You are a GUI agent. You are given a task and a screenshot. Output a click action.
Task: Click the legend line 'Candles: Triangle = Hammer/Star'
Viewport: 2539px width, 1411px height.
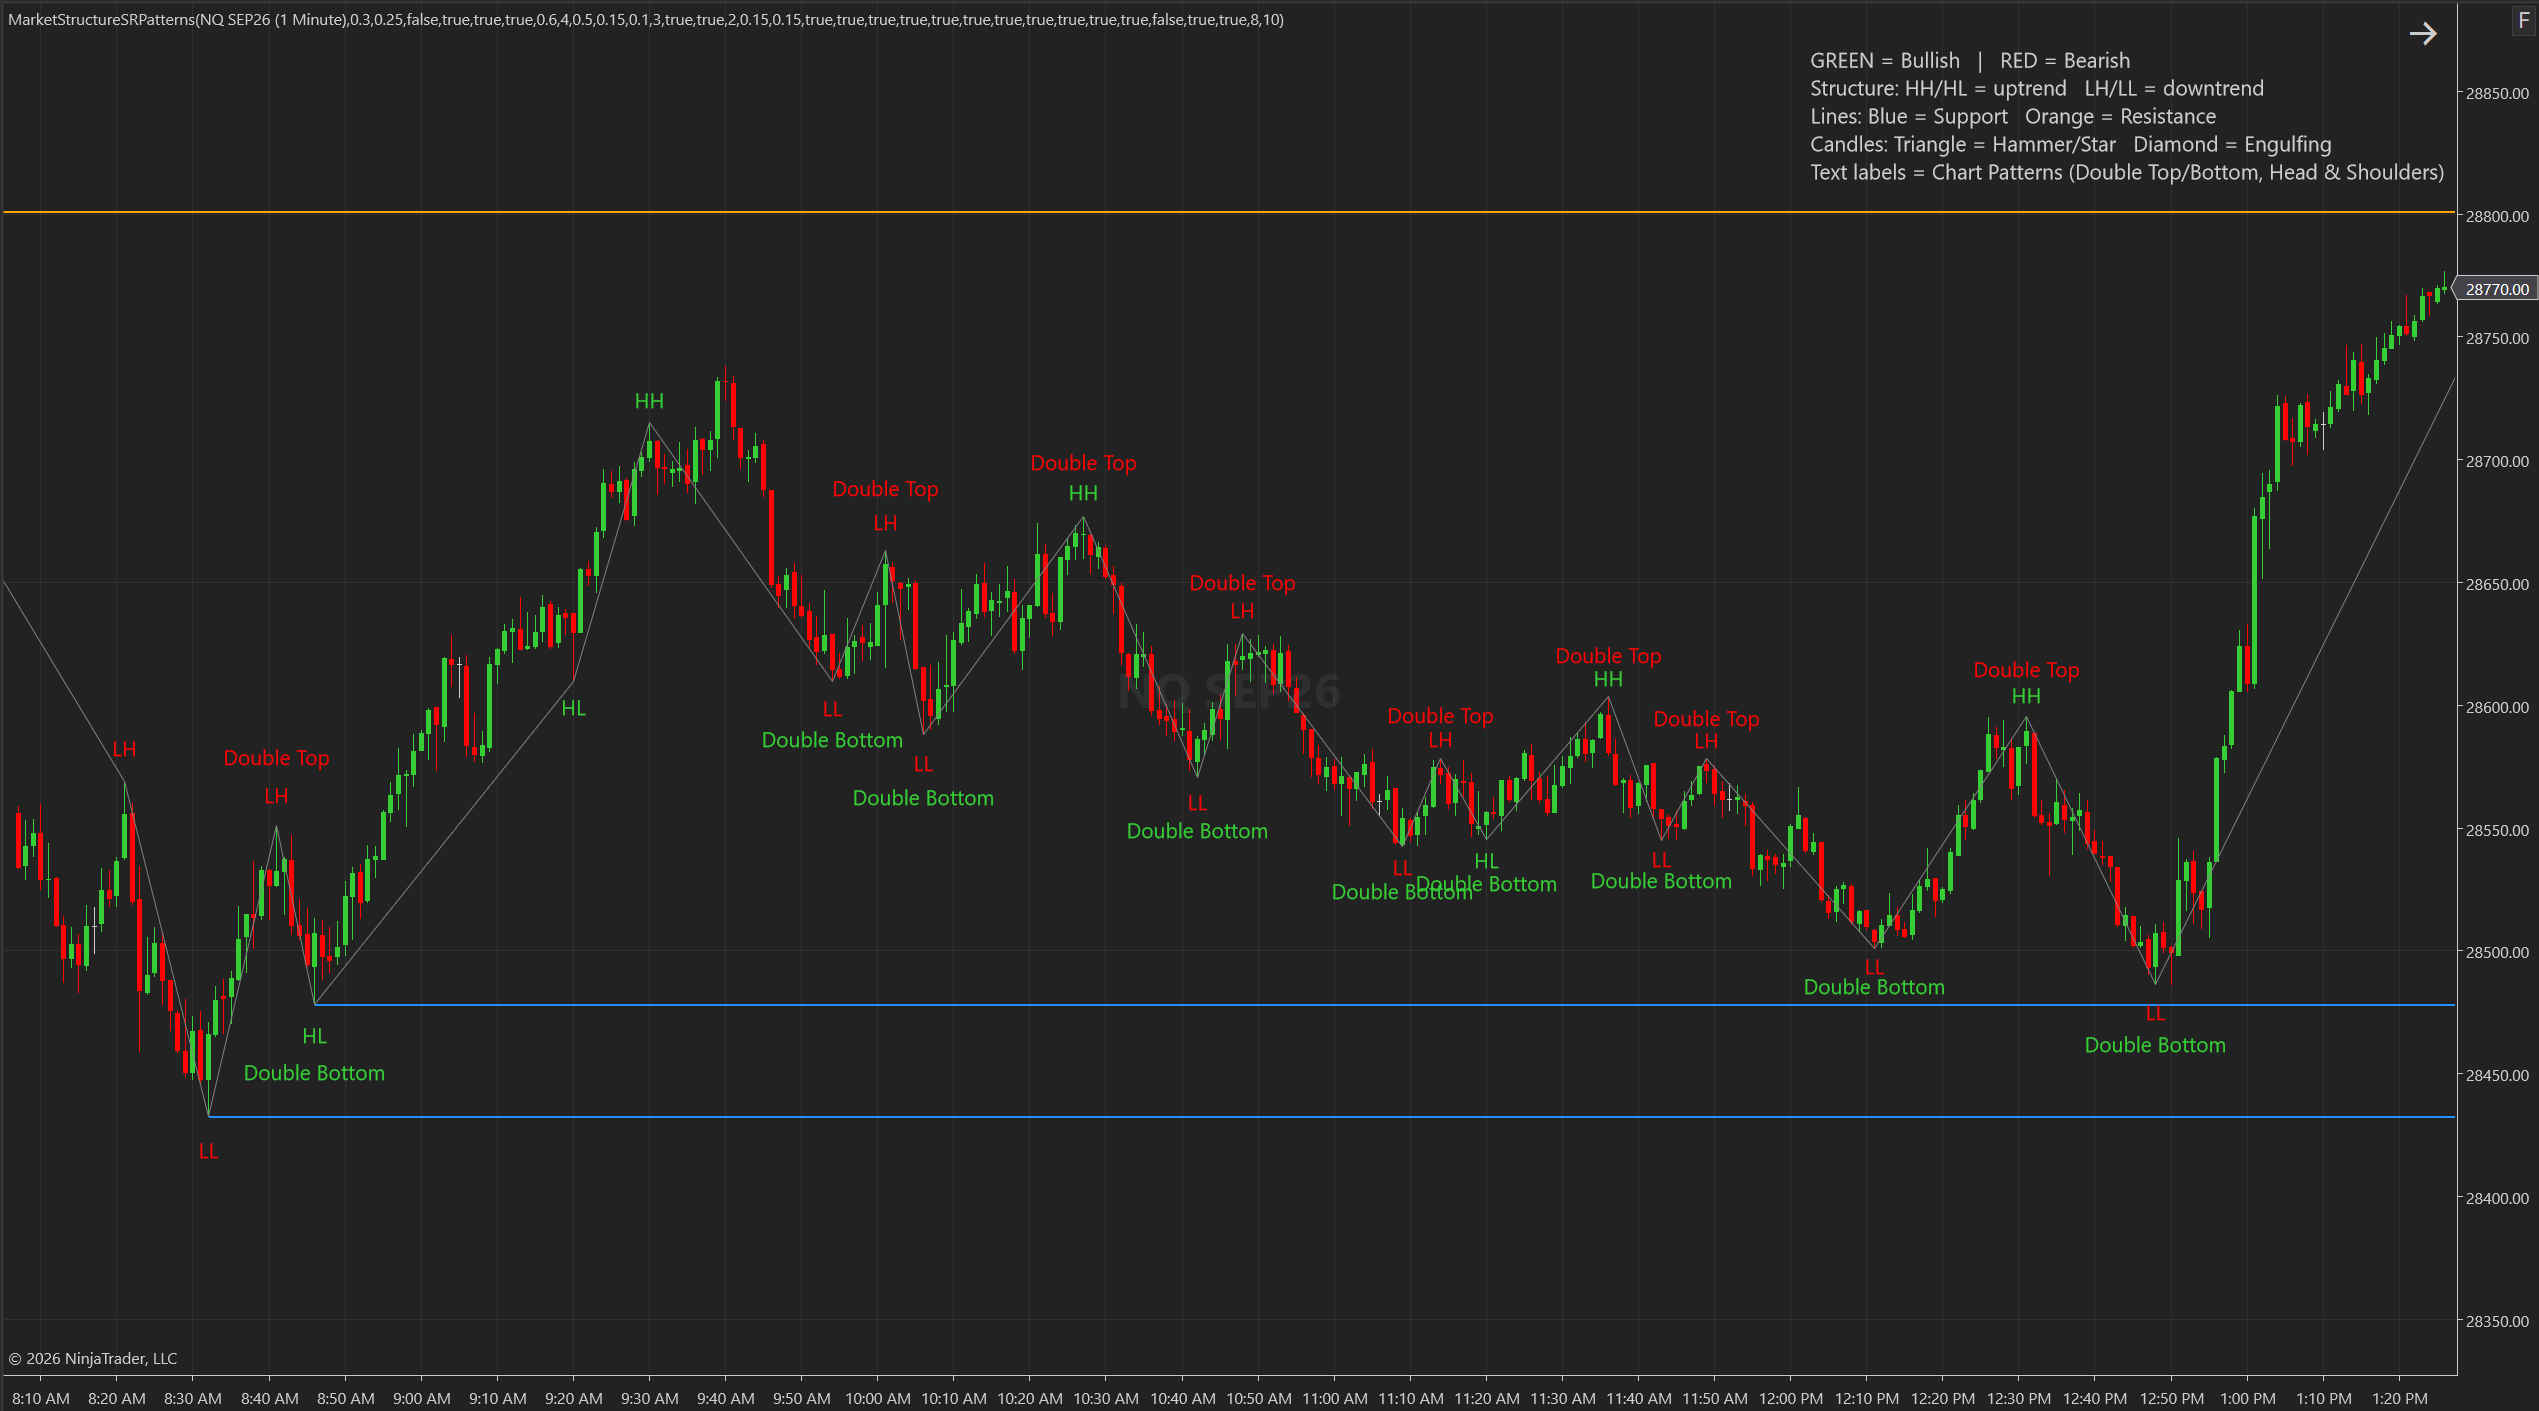(2070, 145)
